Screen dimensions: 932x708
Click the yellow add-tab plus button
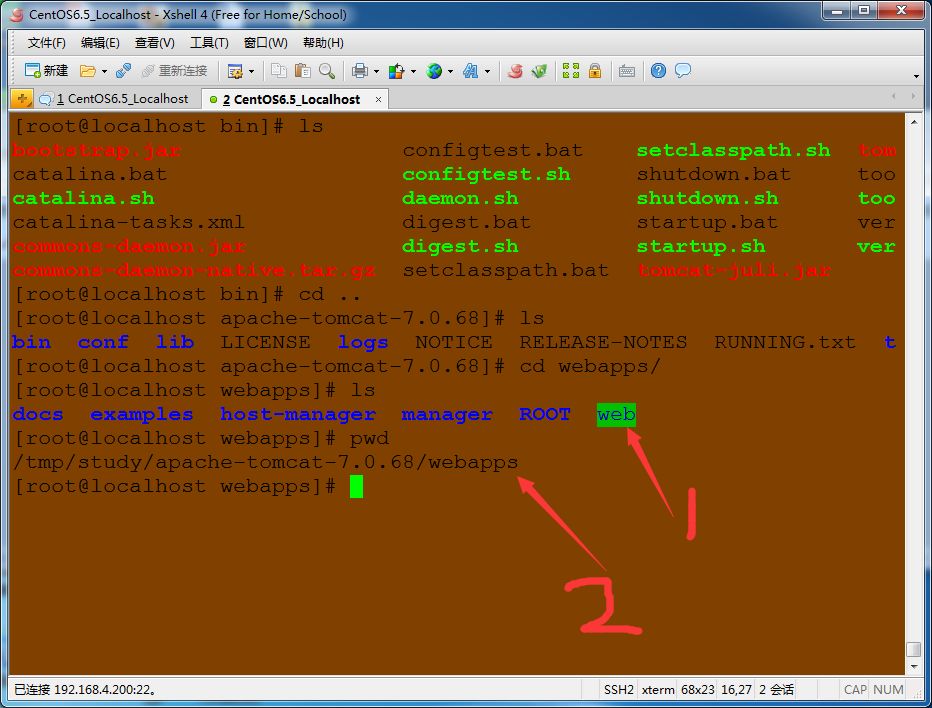pyautogui.click(x=21, y=99)
